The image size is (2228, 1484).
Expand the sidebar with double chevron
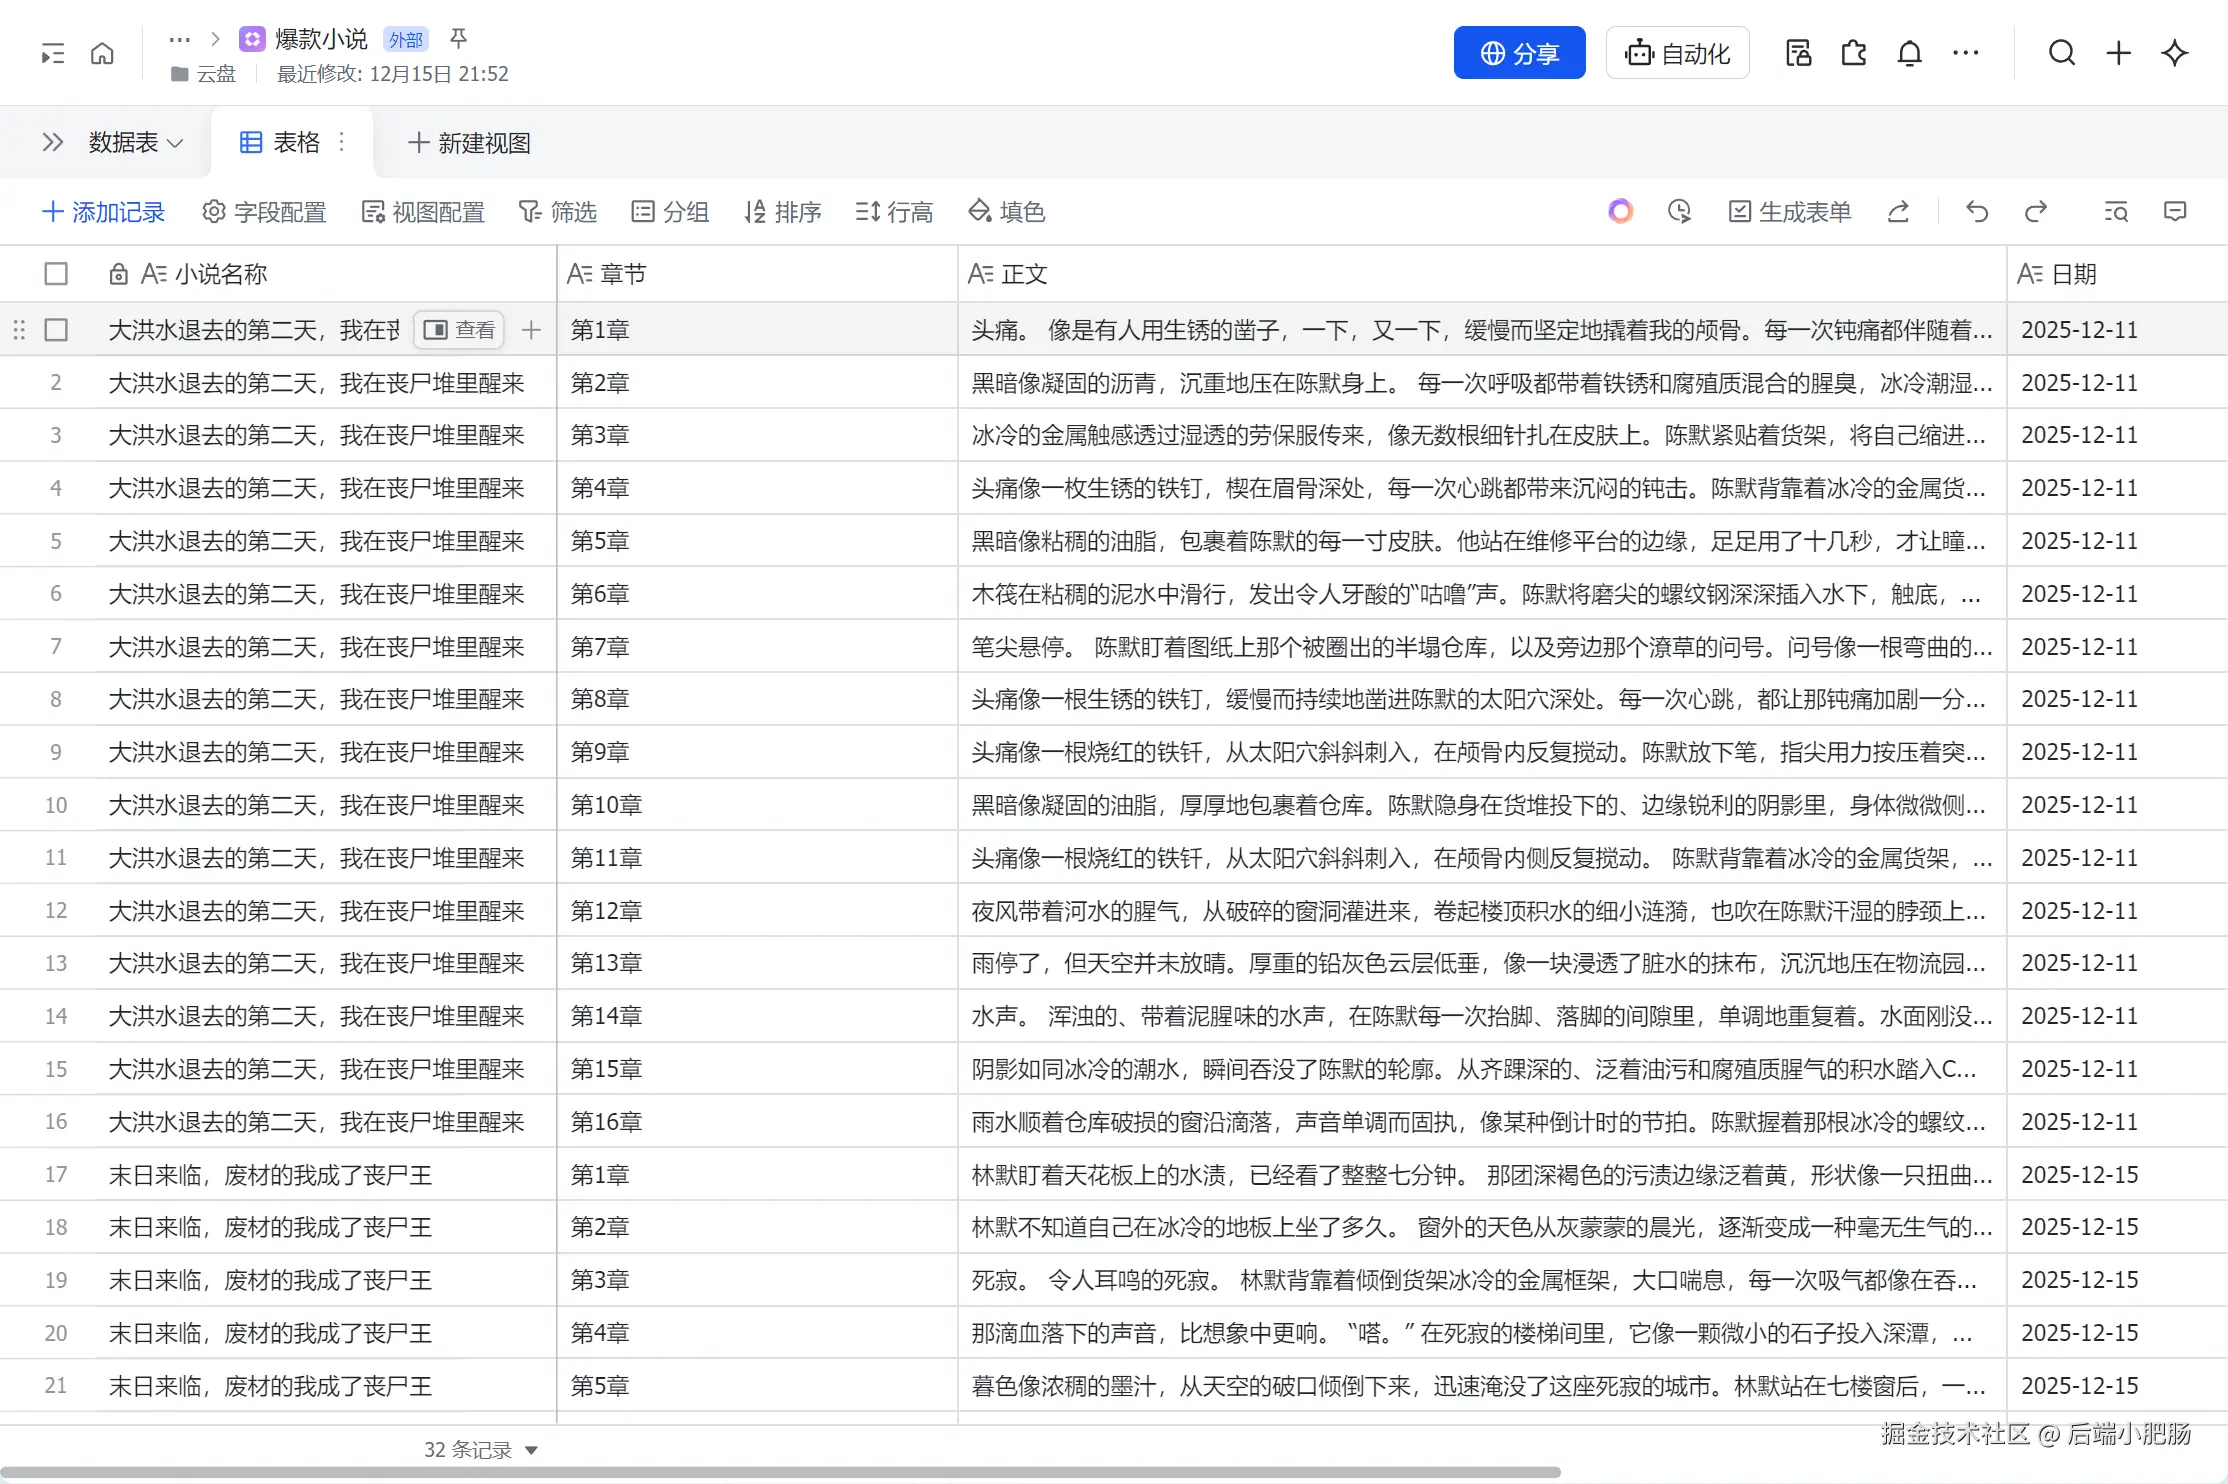tap(52, 143)
